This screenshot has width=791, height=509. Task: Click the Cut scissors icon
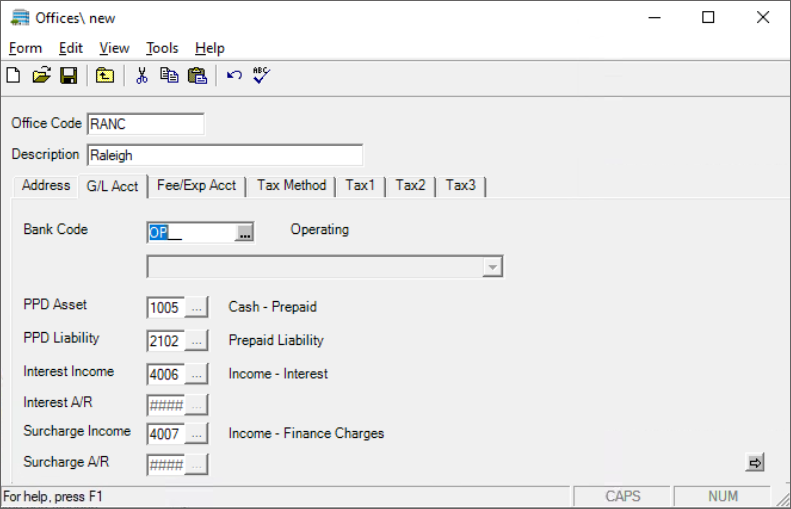click(142, 75)
